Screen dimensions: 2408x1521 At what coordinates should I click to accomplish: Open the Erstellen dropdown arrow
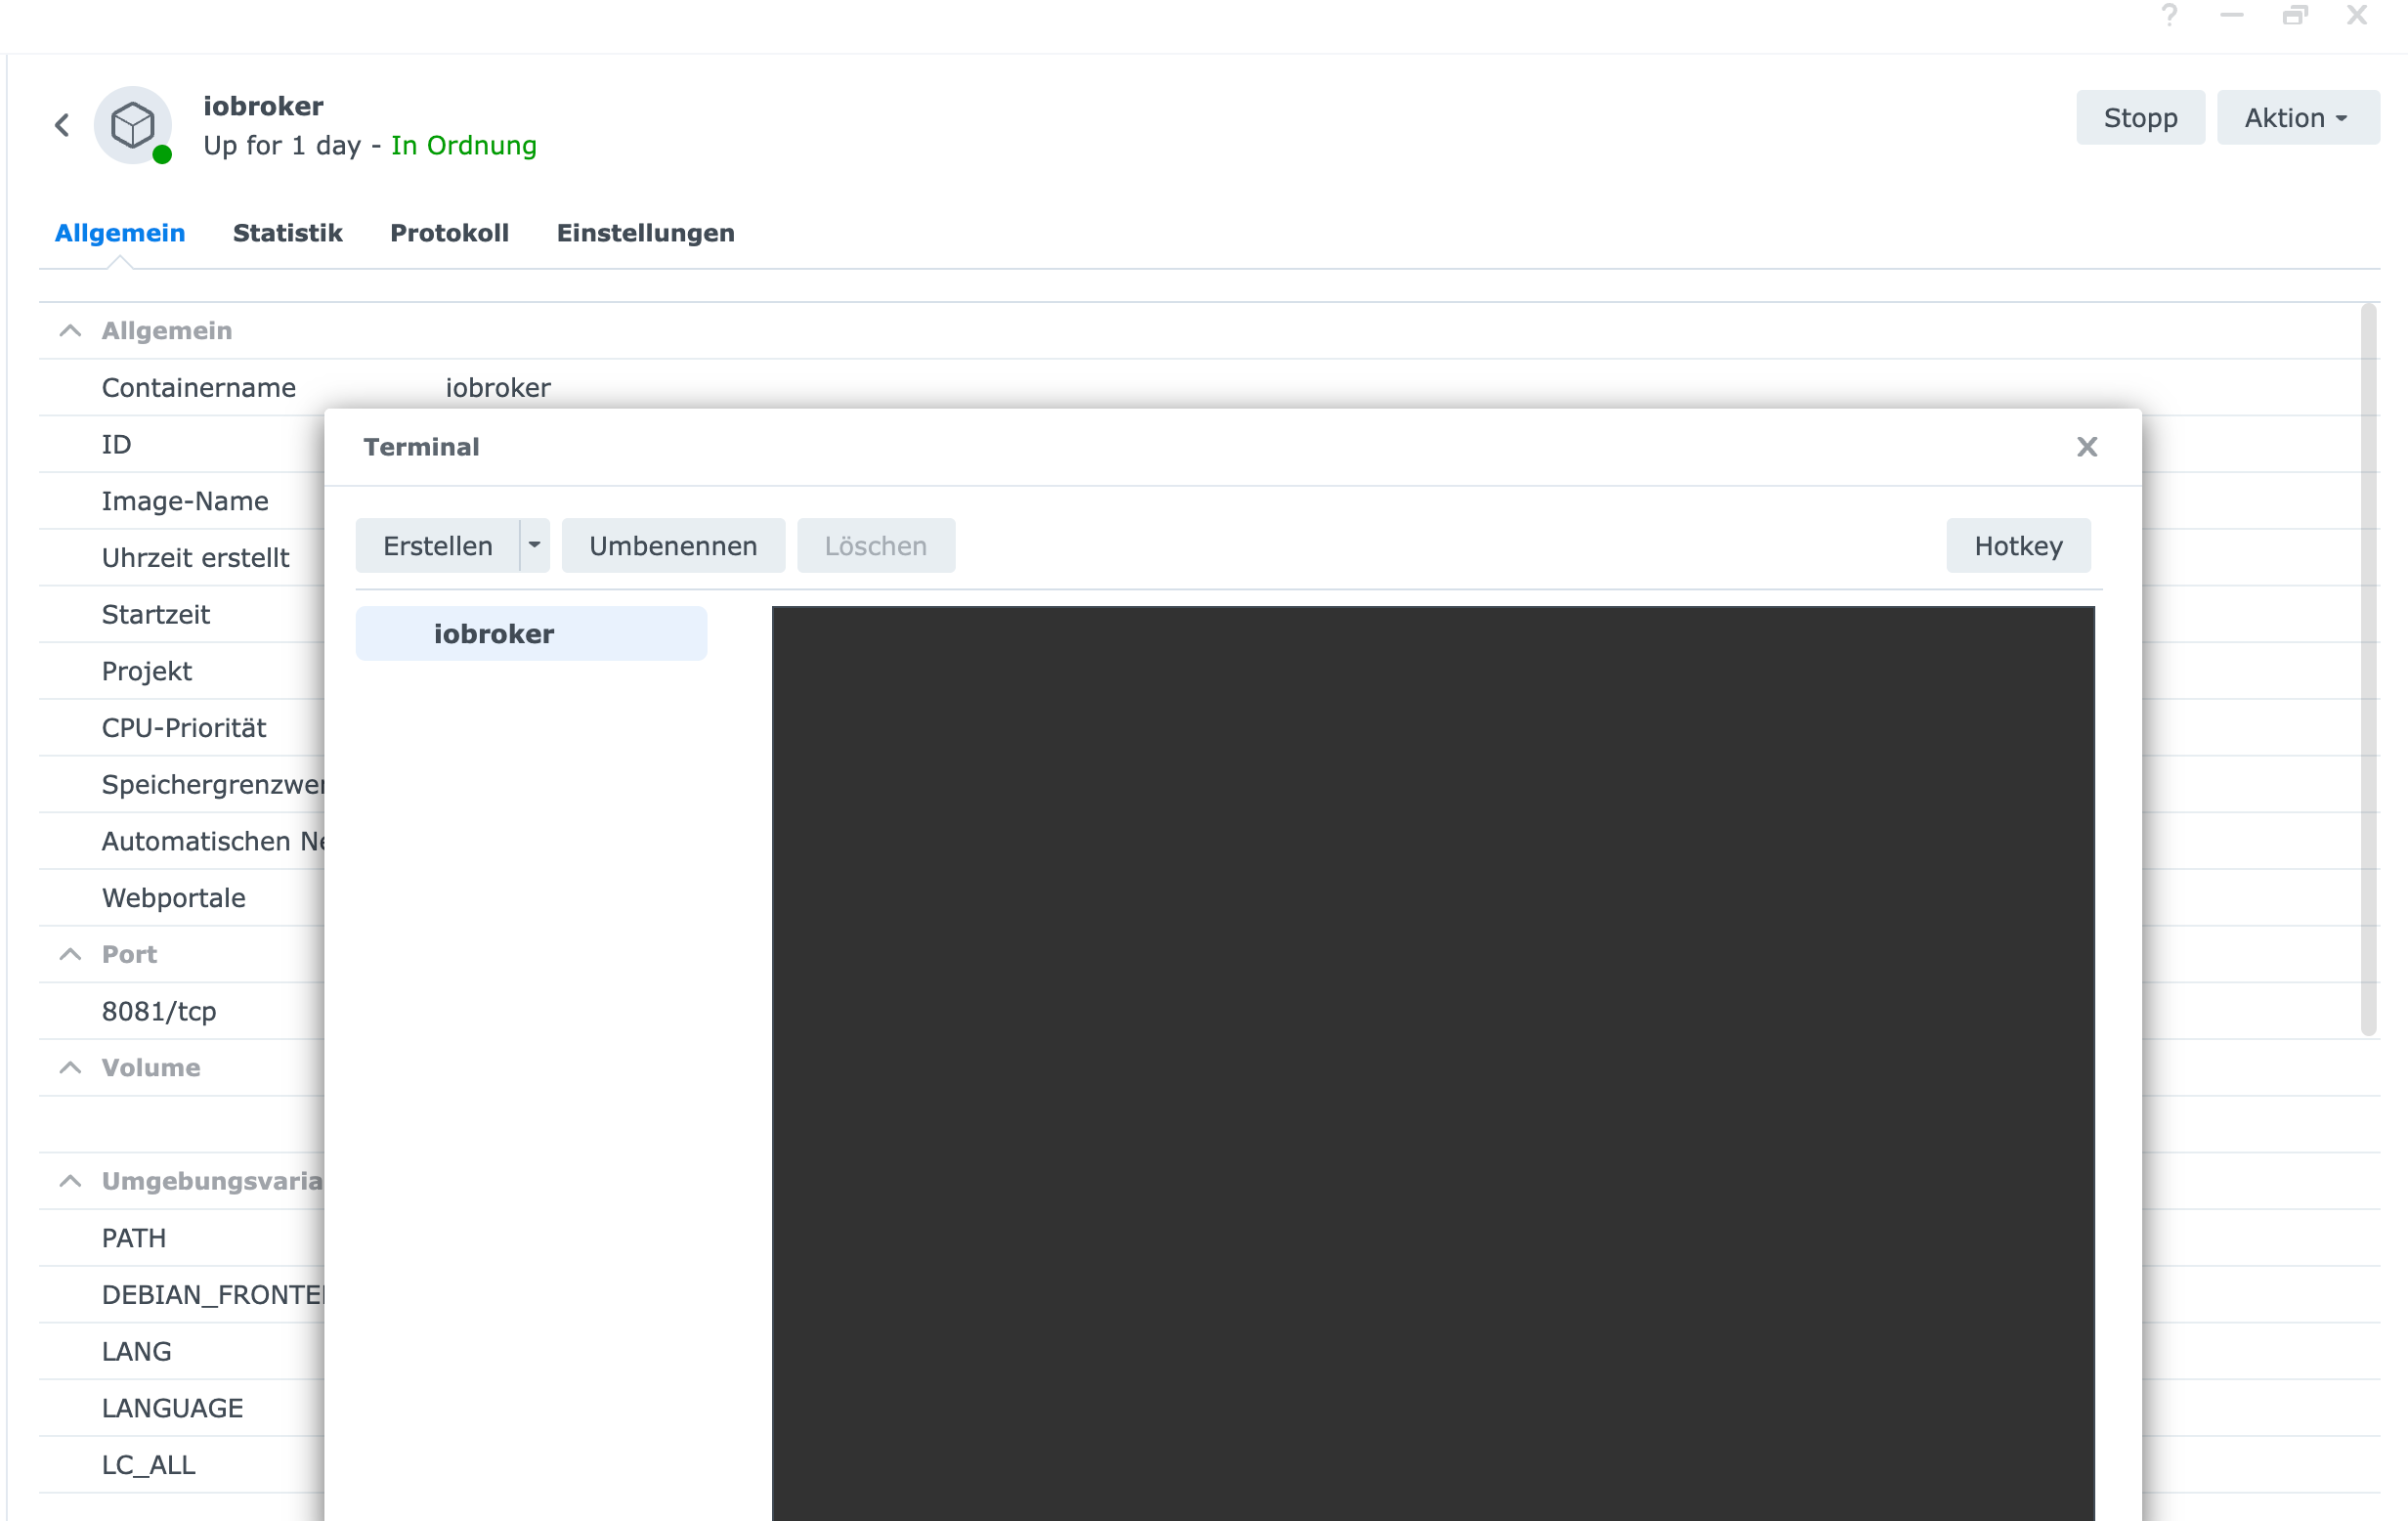(535, 545)
